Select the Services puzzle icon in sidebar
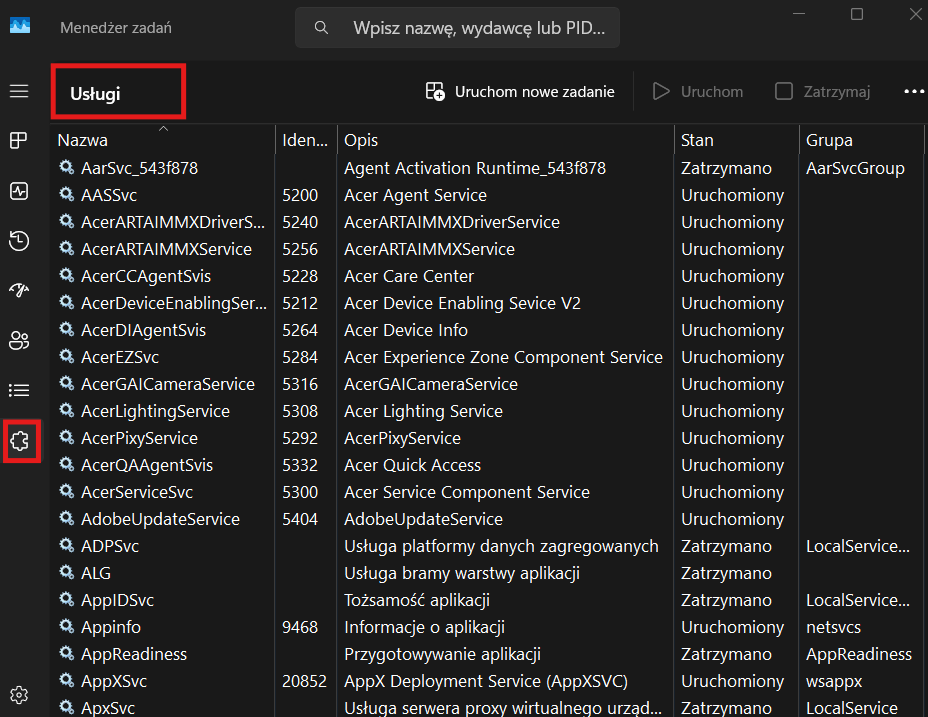This screenshot has height=717, width=928. tap(21, 440)
